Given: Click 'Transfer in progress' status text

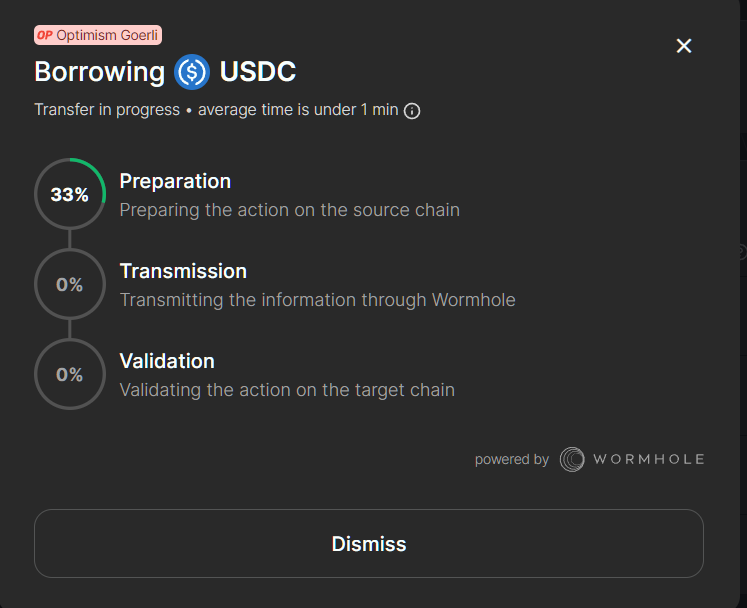Looking at the screenshot, I should pyautogui.click(x=107, y=110).
